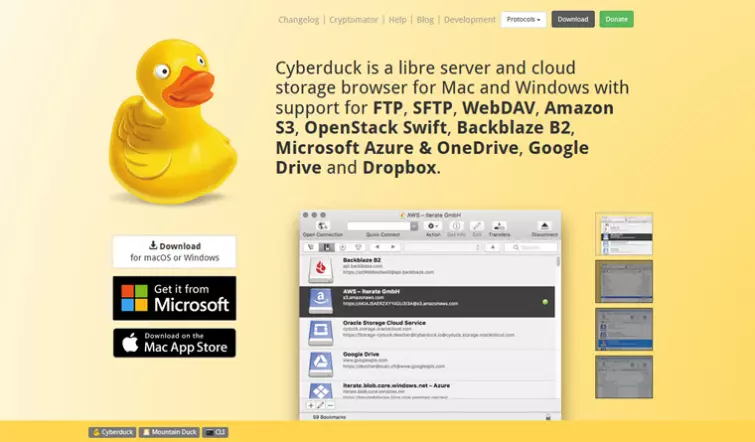Open the Help nav item
This screenshot has height=442, width=755.
click(397, 20)
